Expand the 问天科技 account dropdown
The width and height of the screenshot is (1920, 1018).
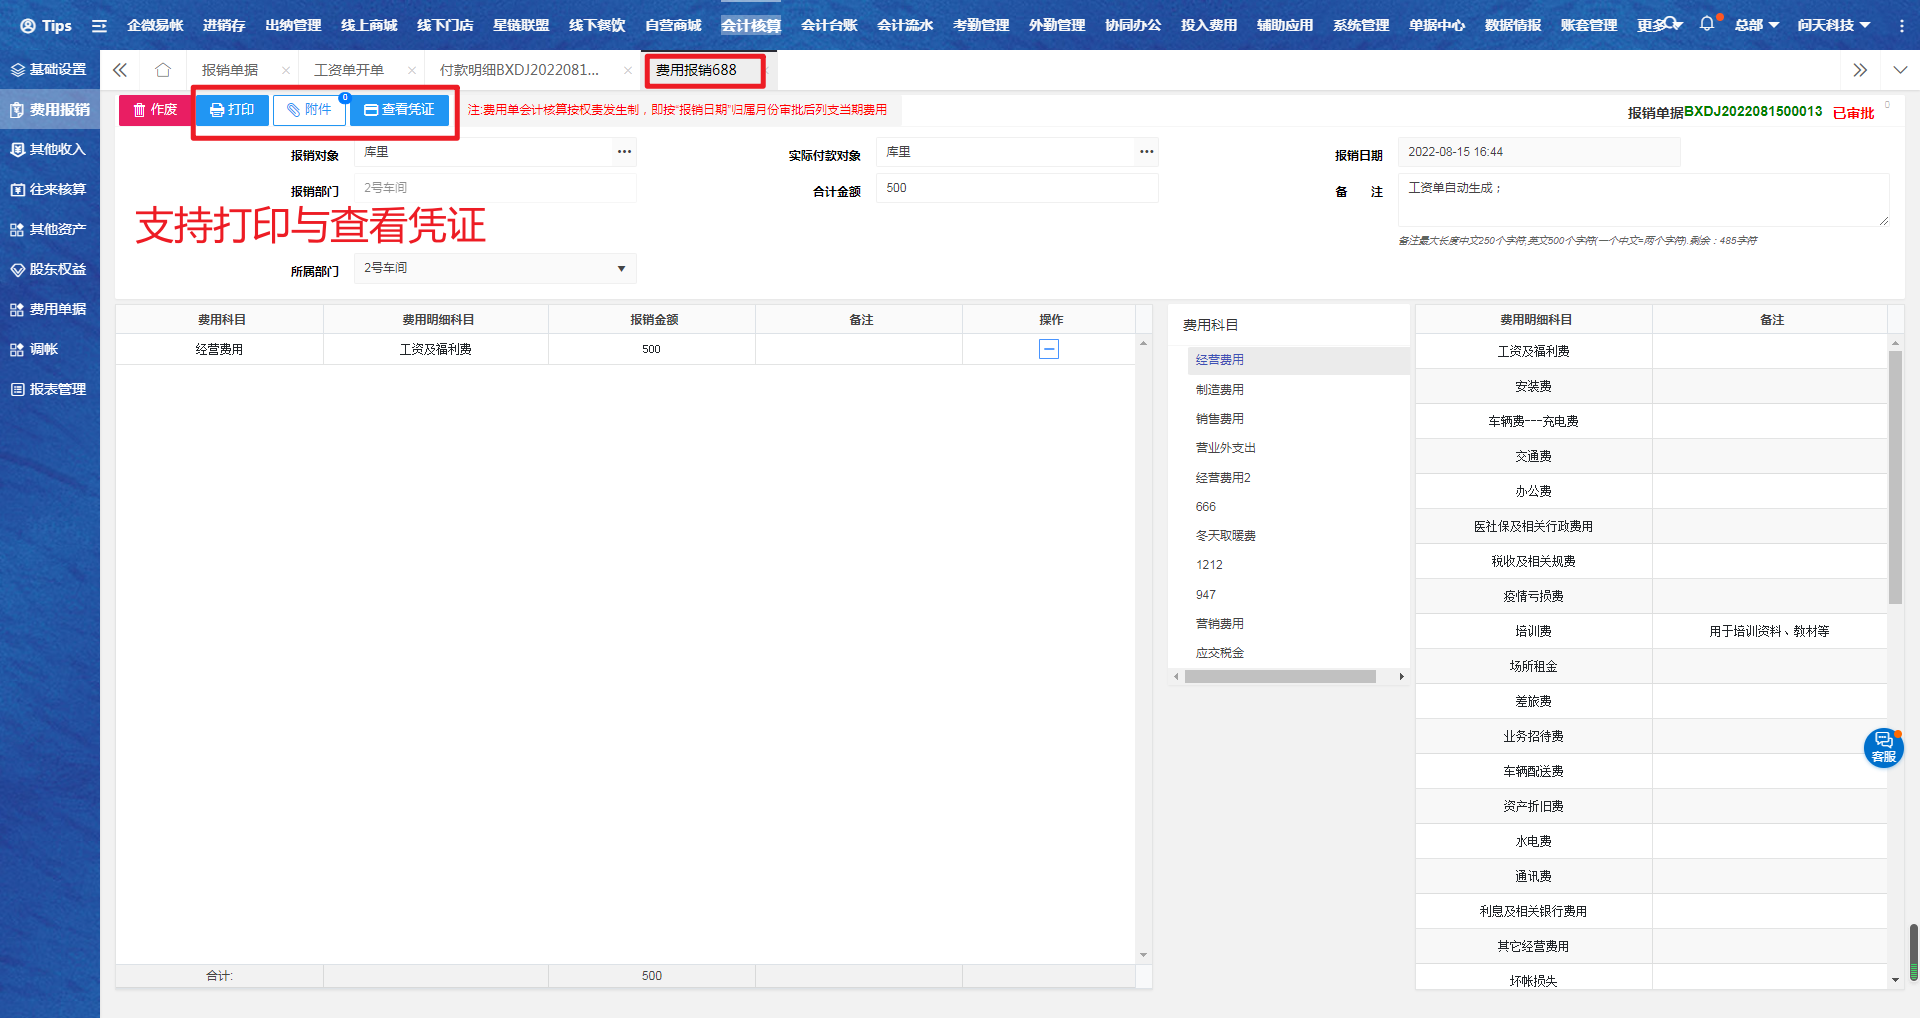click(1833, 25)
